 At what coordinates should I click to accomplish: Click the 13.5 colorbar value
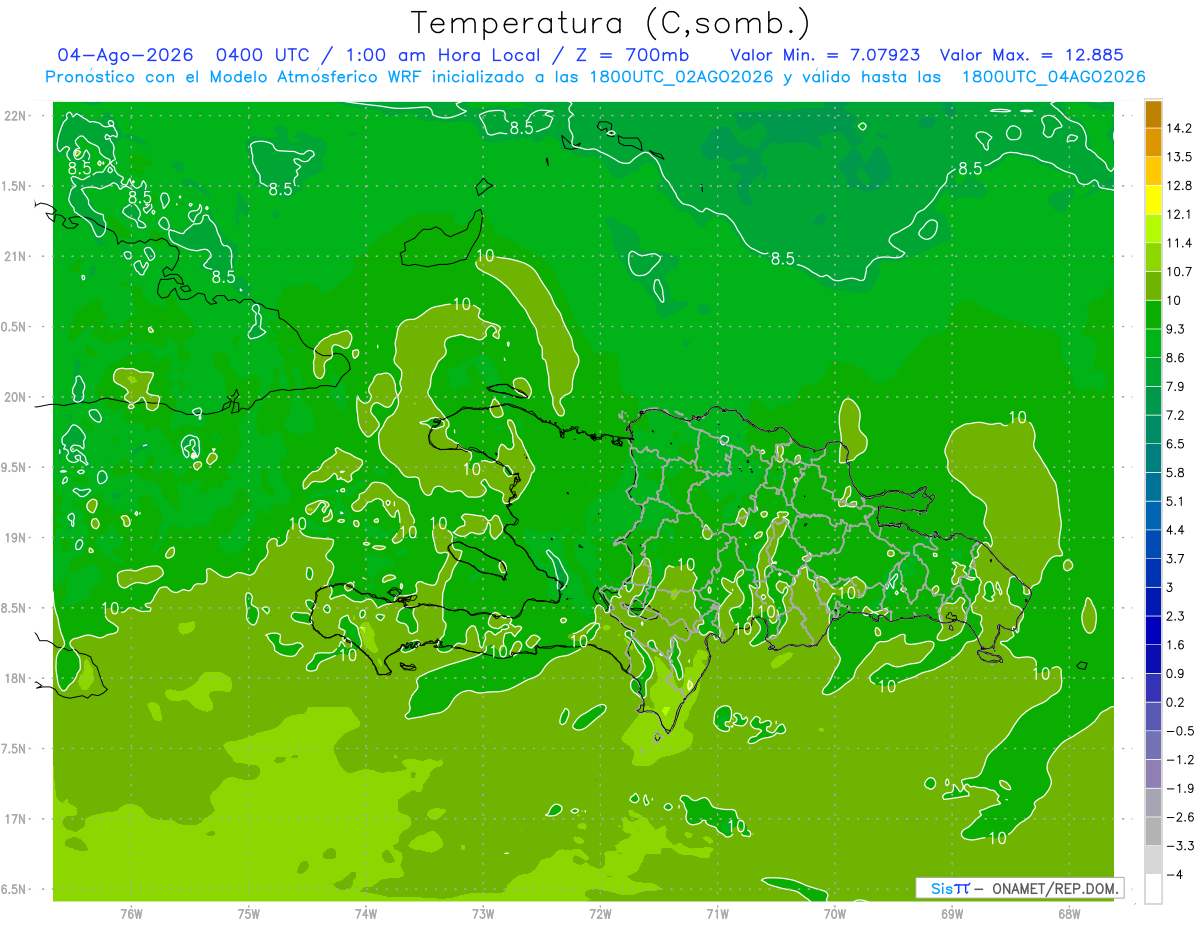1179,157
